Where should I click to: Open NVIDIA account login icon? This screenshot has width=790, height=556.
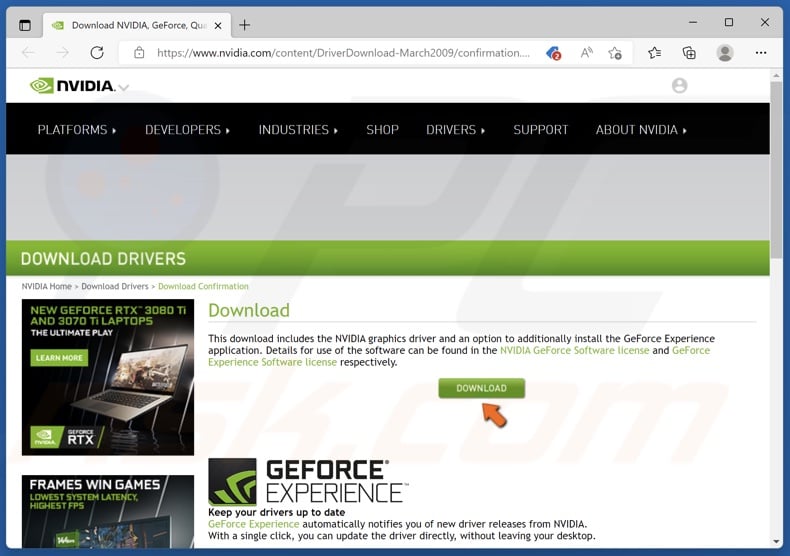click(679, 86)
